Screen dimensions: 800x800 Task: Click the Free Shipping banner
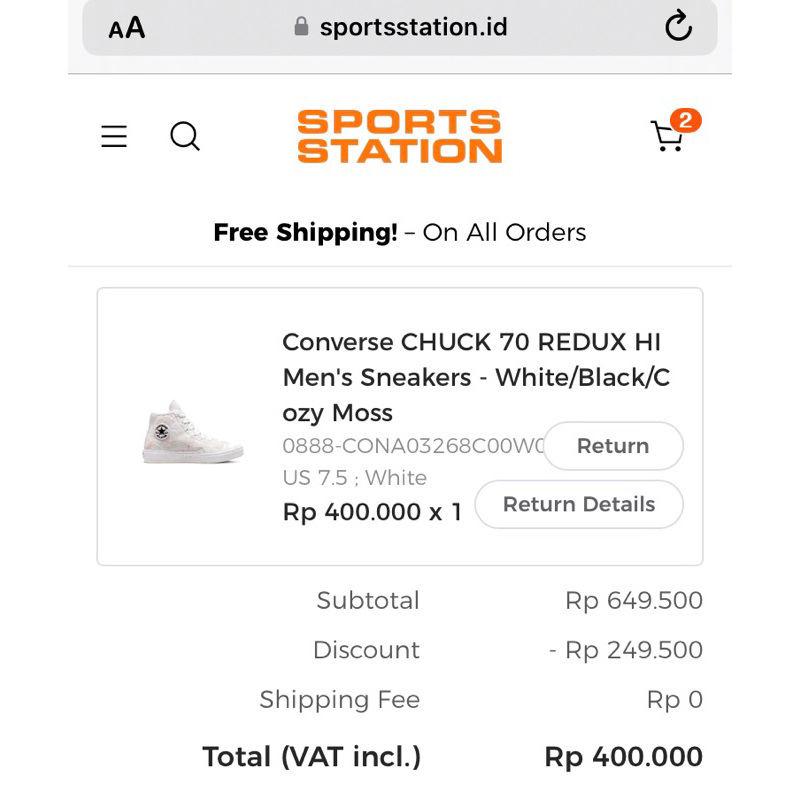point(399,232)
